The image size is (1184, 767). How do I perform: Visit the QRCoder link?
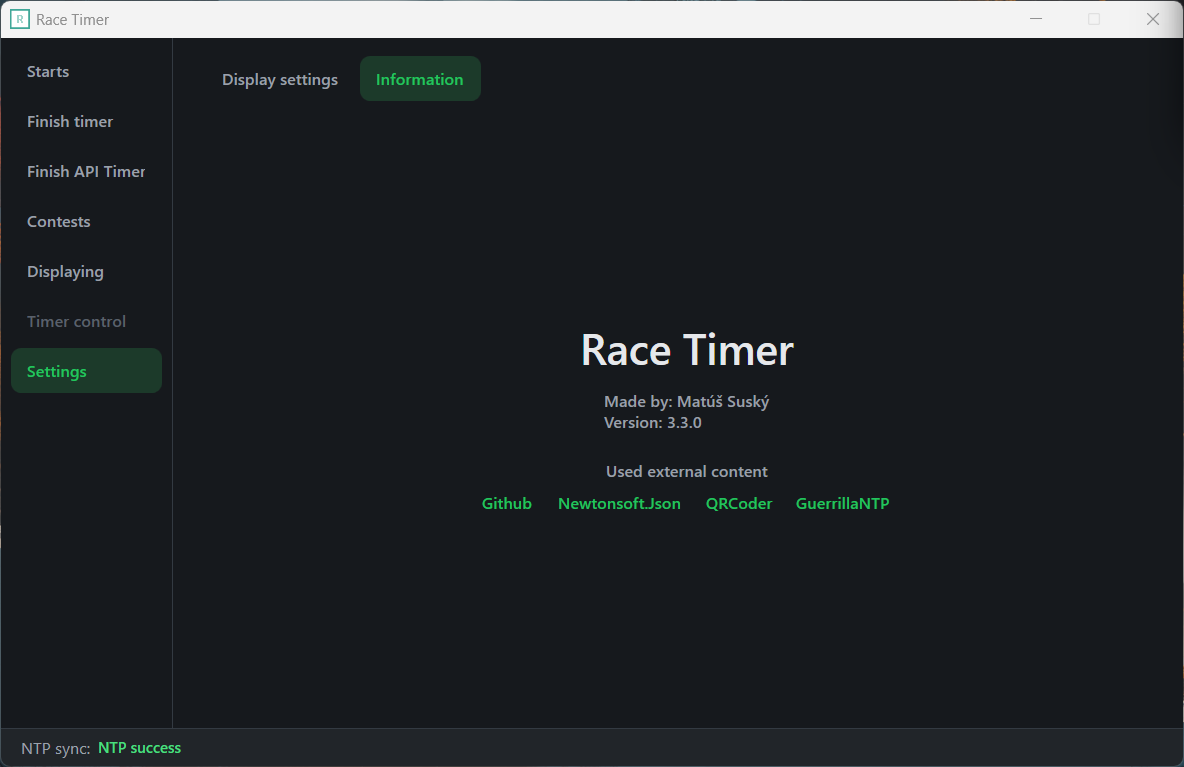(738, 504)
